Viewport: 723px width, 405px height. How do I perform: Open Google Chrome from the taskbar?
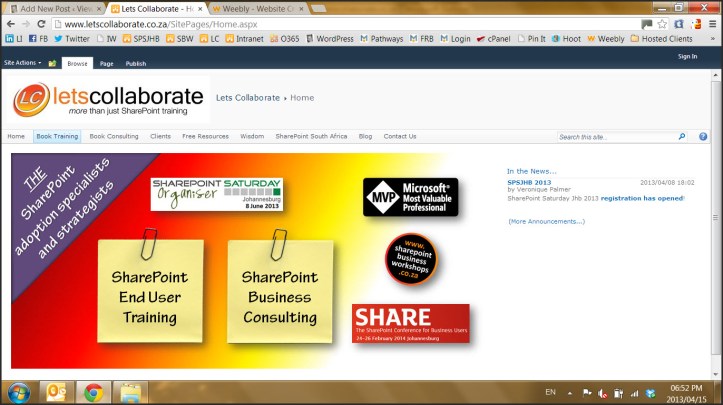pos(93,391)
